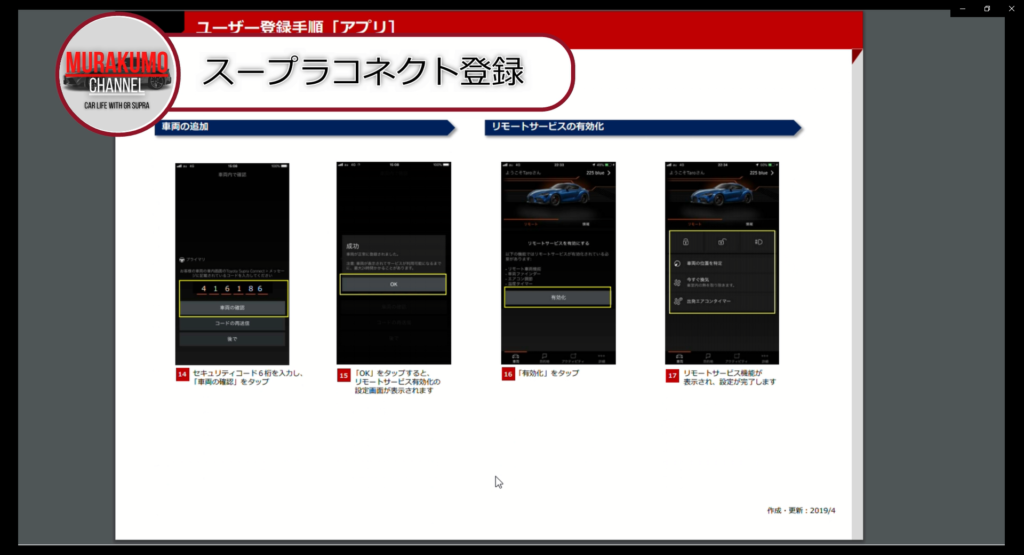
Task: Tap OK in the 成功 dialog
Action: click(x=393, y=284)
